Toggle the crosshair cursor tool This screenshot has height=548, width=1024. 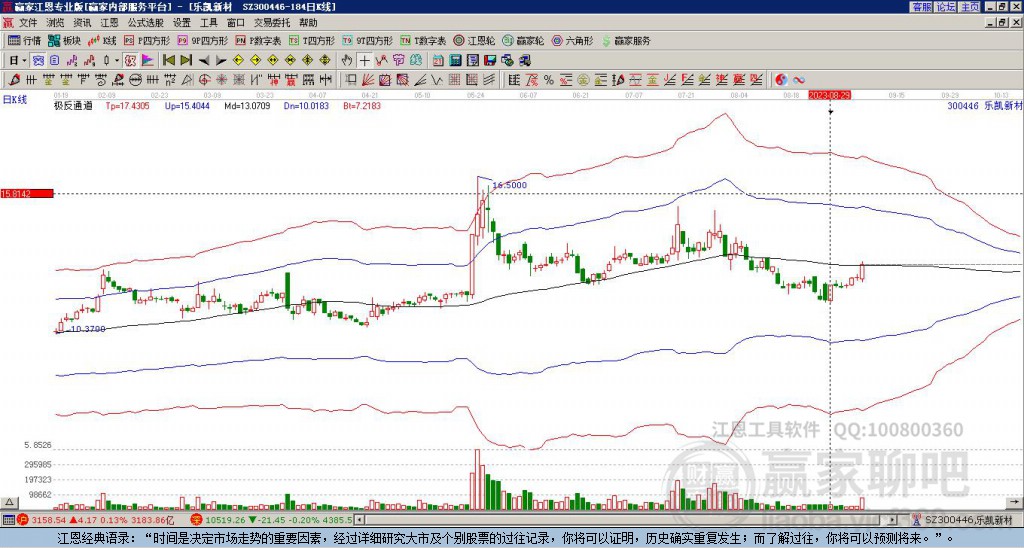tap(364, 61)
